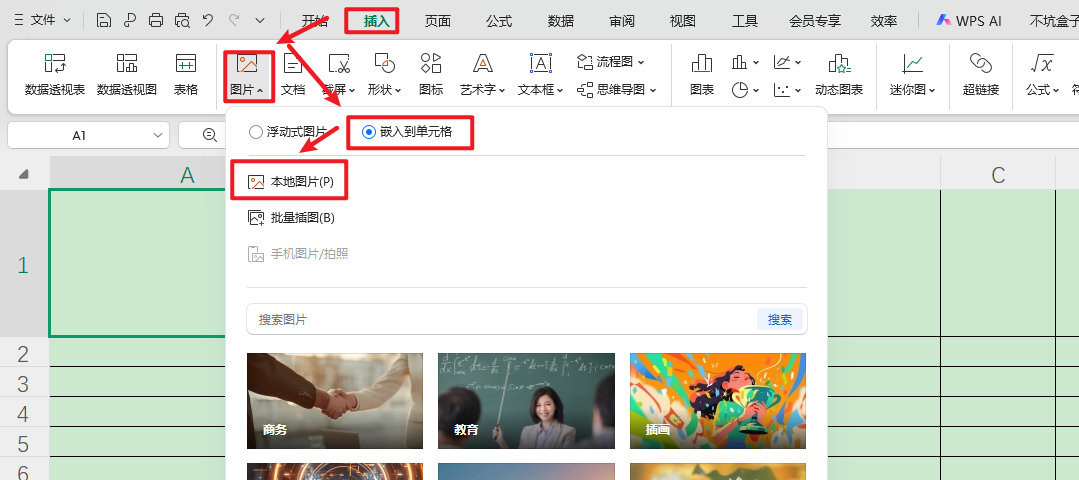This screenshot has width=1079, height=480.
Task: Select row 2 header
Action: tap(24, 353)
